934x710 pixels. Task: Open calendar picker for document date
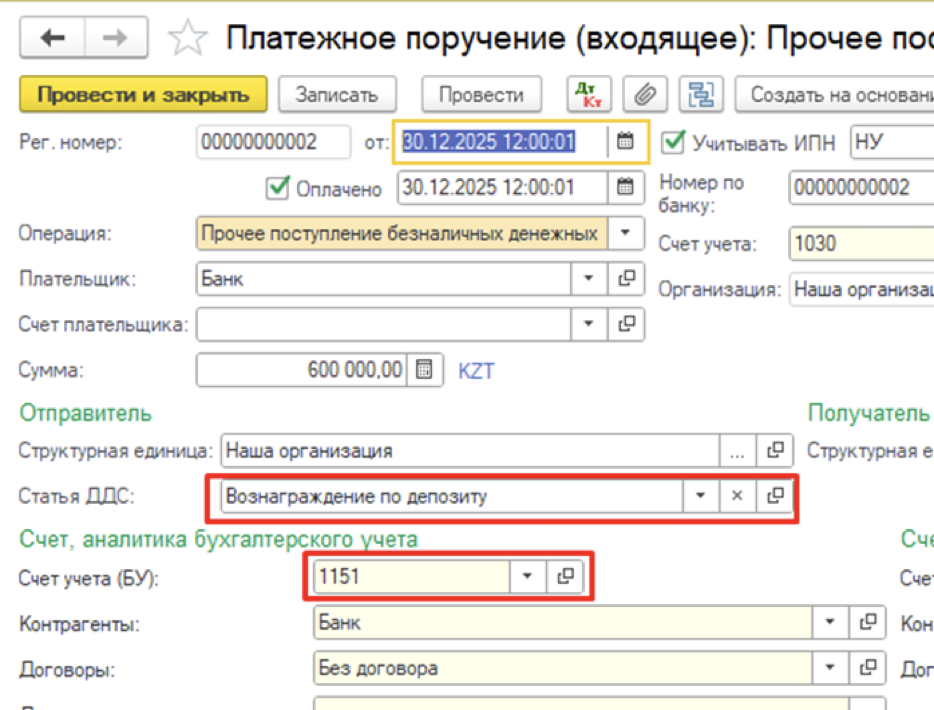pyautogui.click(x=626, y=142)
